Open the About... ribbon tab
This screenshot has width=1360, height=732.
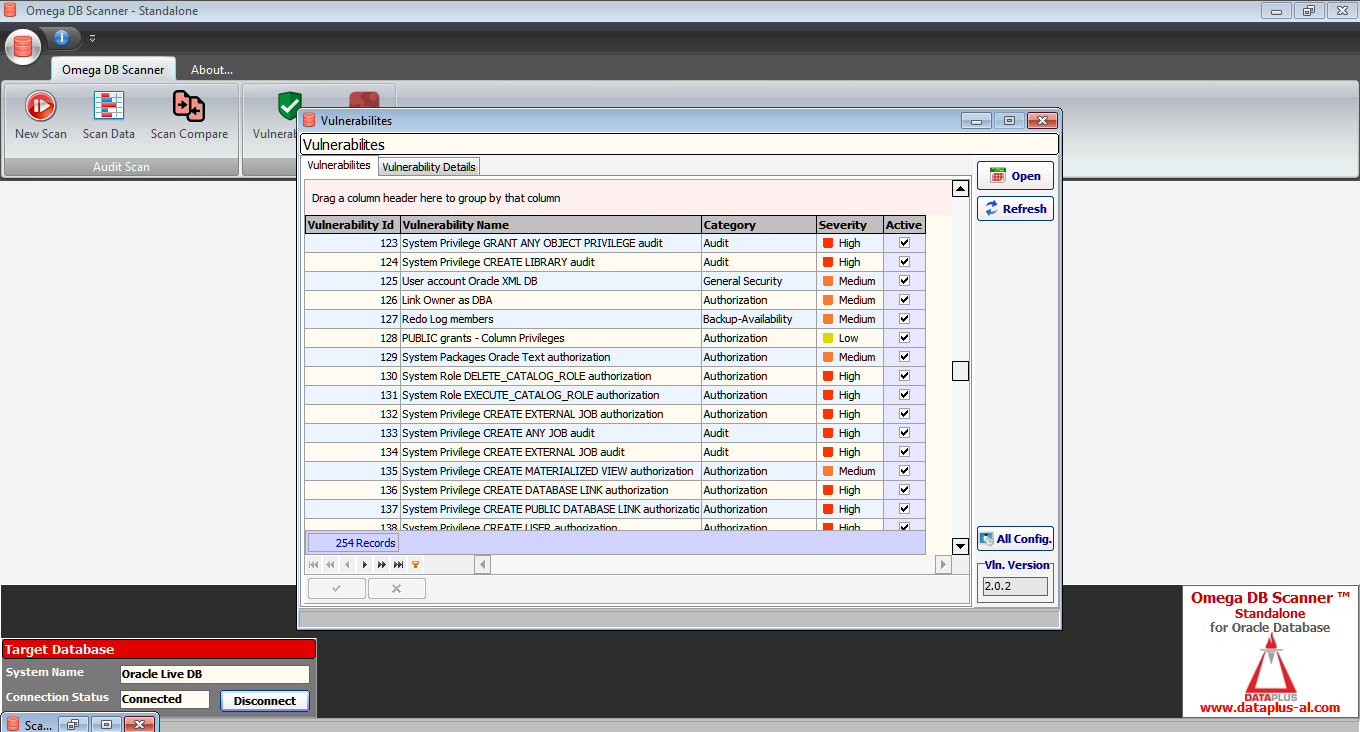[x=212, y=69]
